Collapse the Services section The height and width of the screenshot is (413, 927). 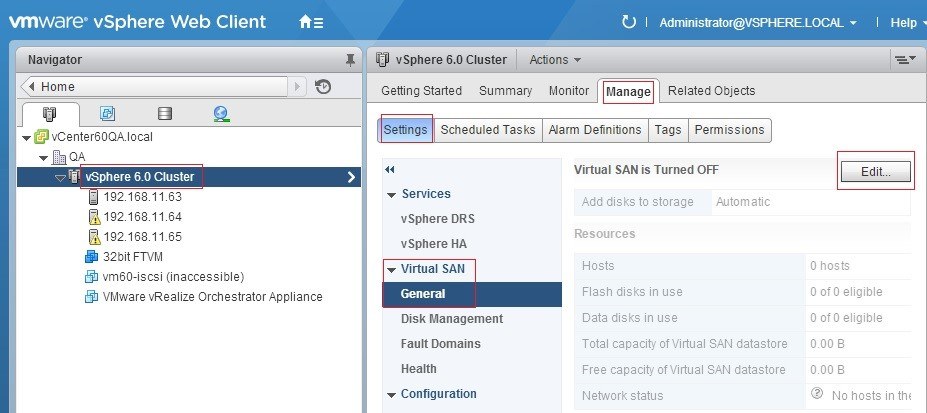coord(391,195)
